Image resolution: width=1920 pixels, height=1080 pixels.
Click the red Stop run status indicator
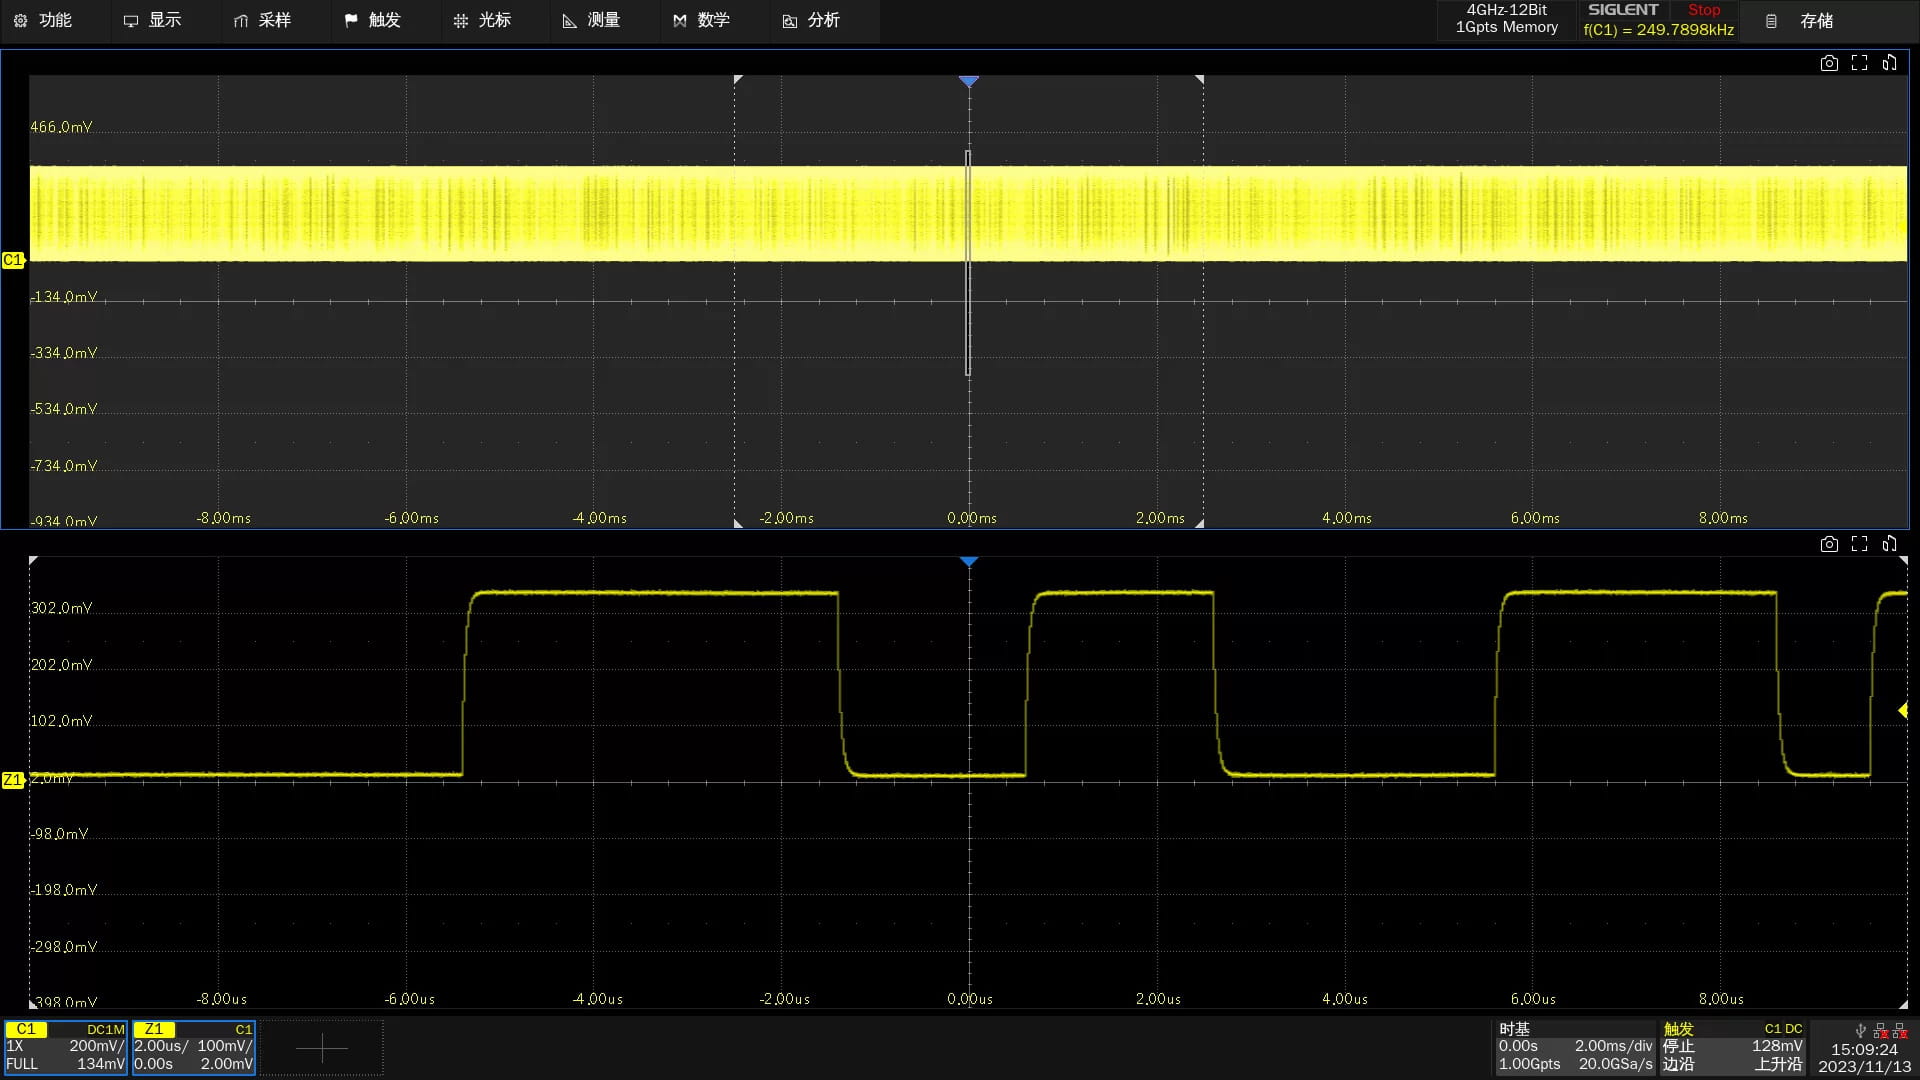click(x=1704, y=10)
